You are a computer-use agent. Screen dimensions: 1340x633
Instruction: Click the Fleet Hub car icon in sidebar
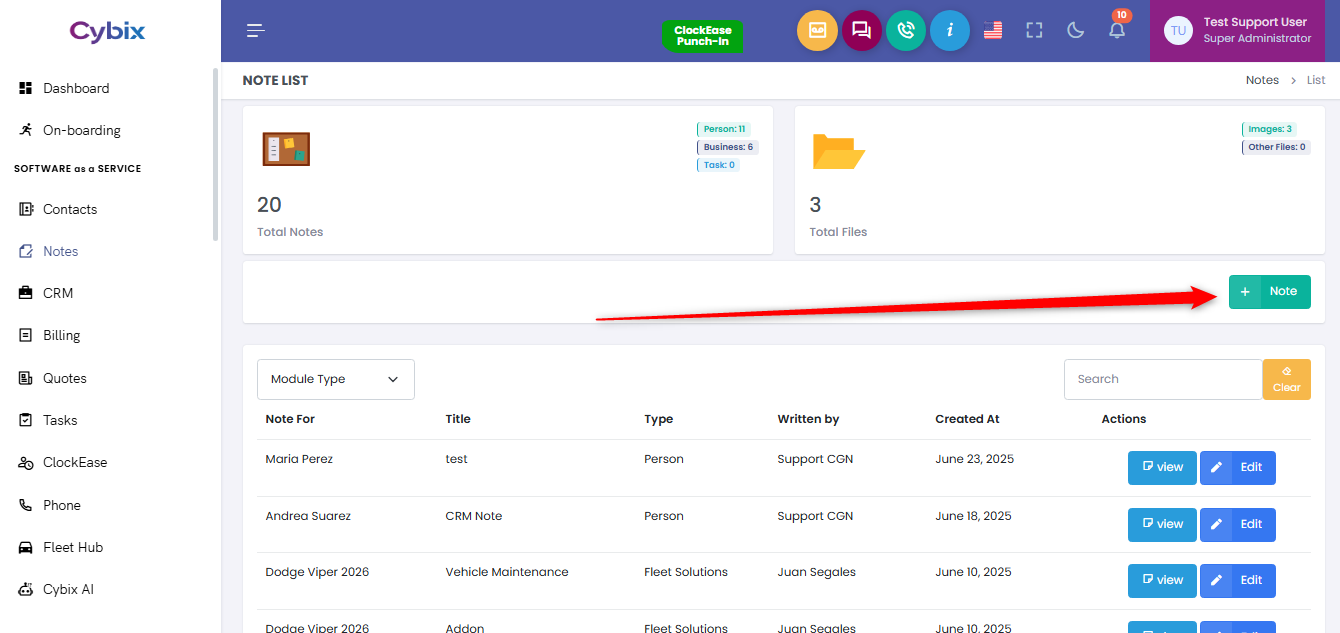pyautogui.click(x=26, y=547)
